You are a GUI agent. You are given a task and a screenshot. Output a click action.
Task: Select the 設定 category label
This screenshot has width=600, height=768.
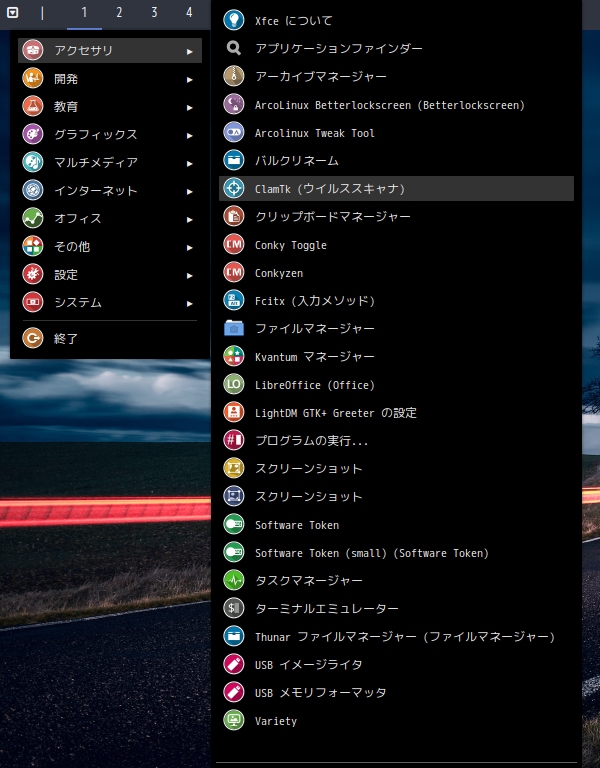(x=66, y=274)
